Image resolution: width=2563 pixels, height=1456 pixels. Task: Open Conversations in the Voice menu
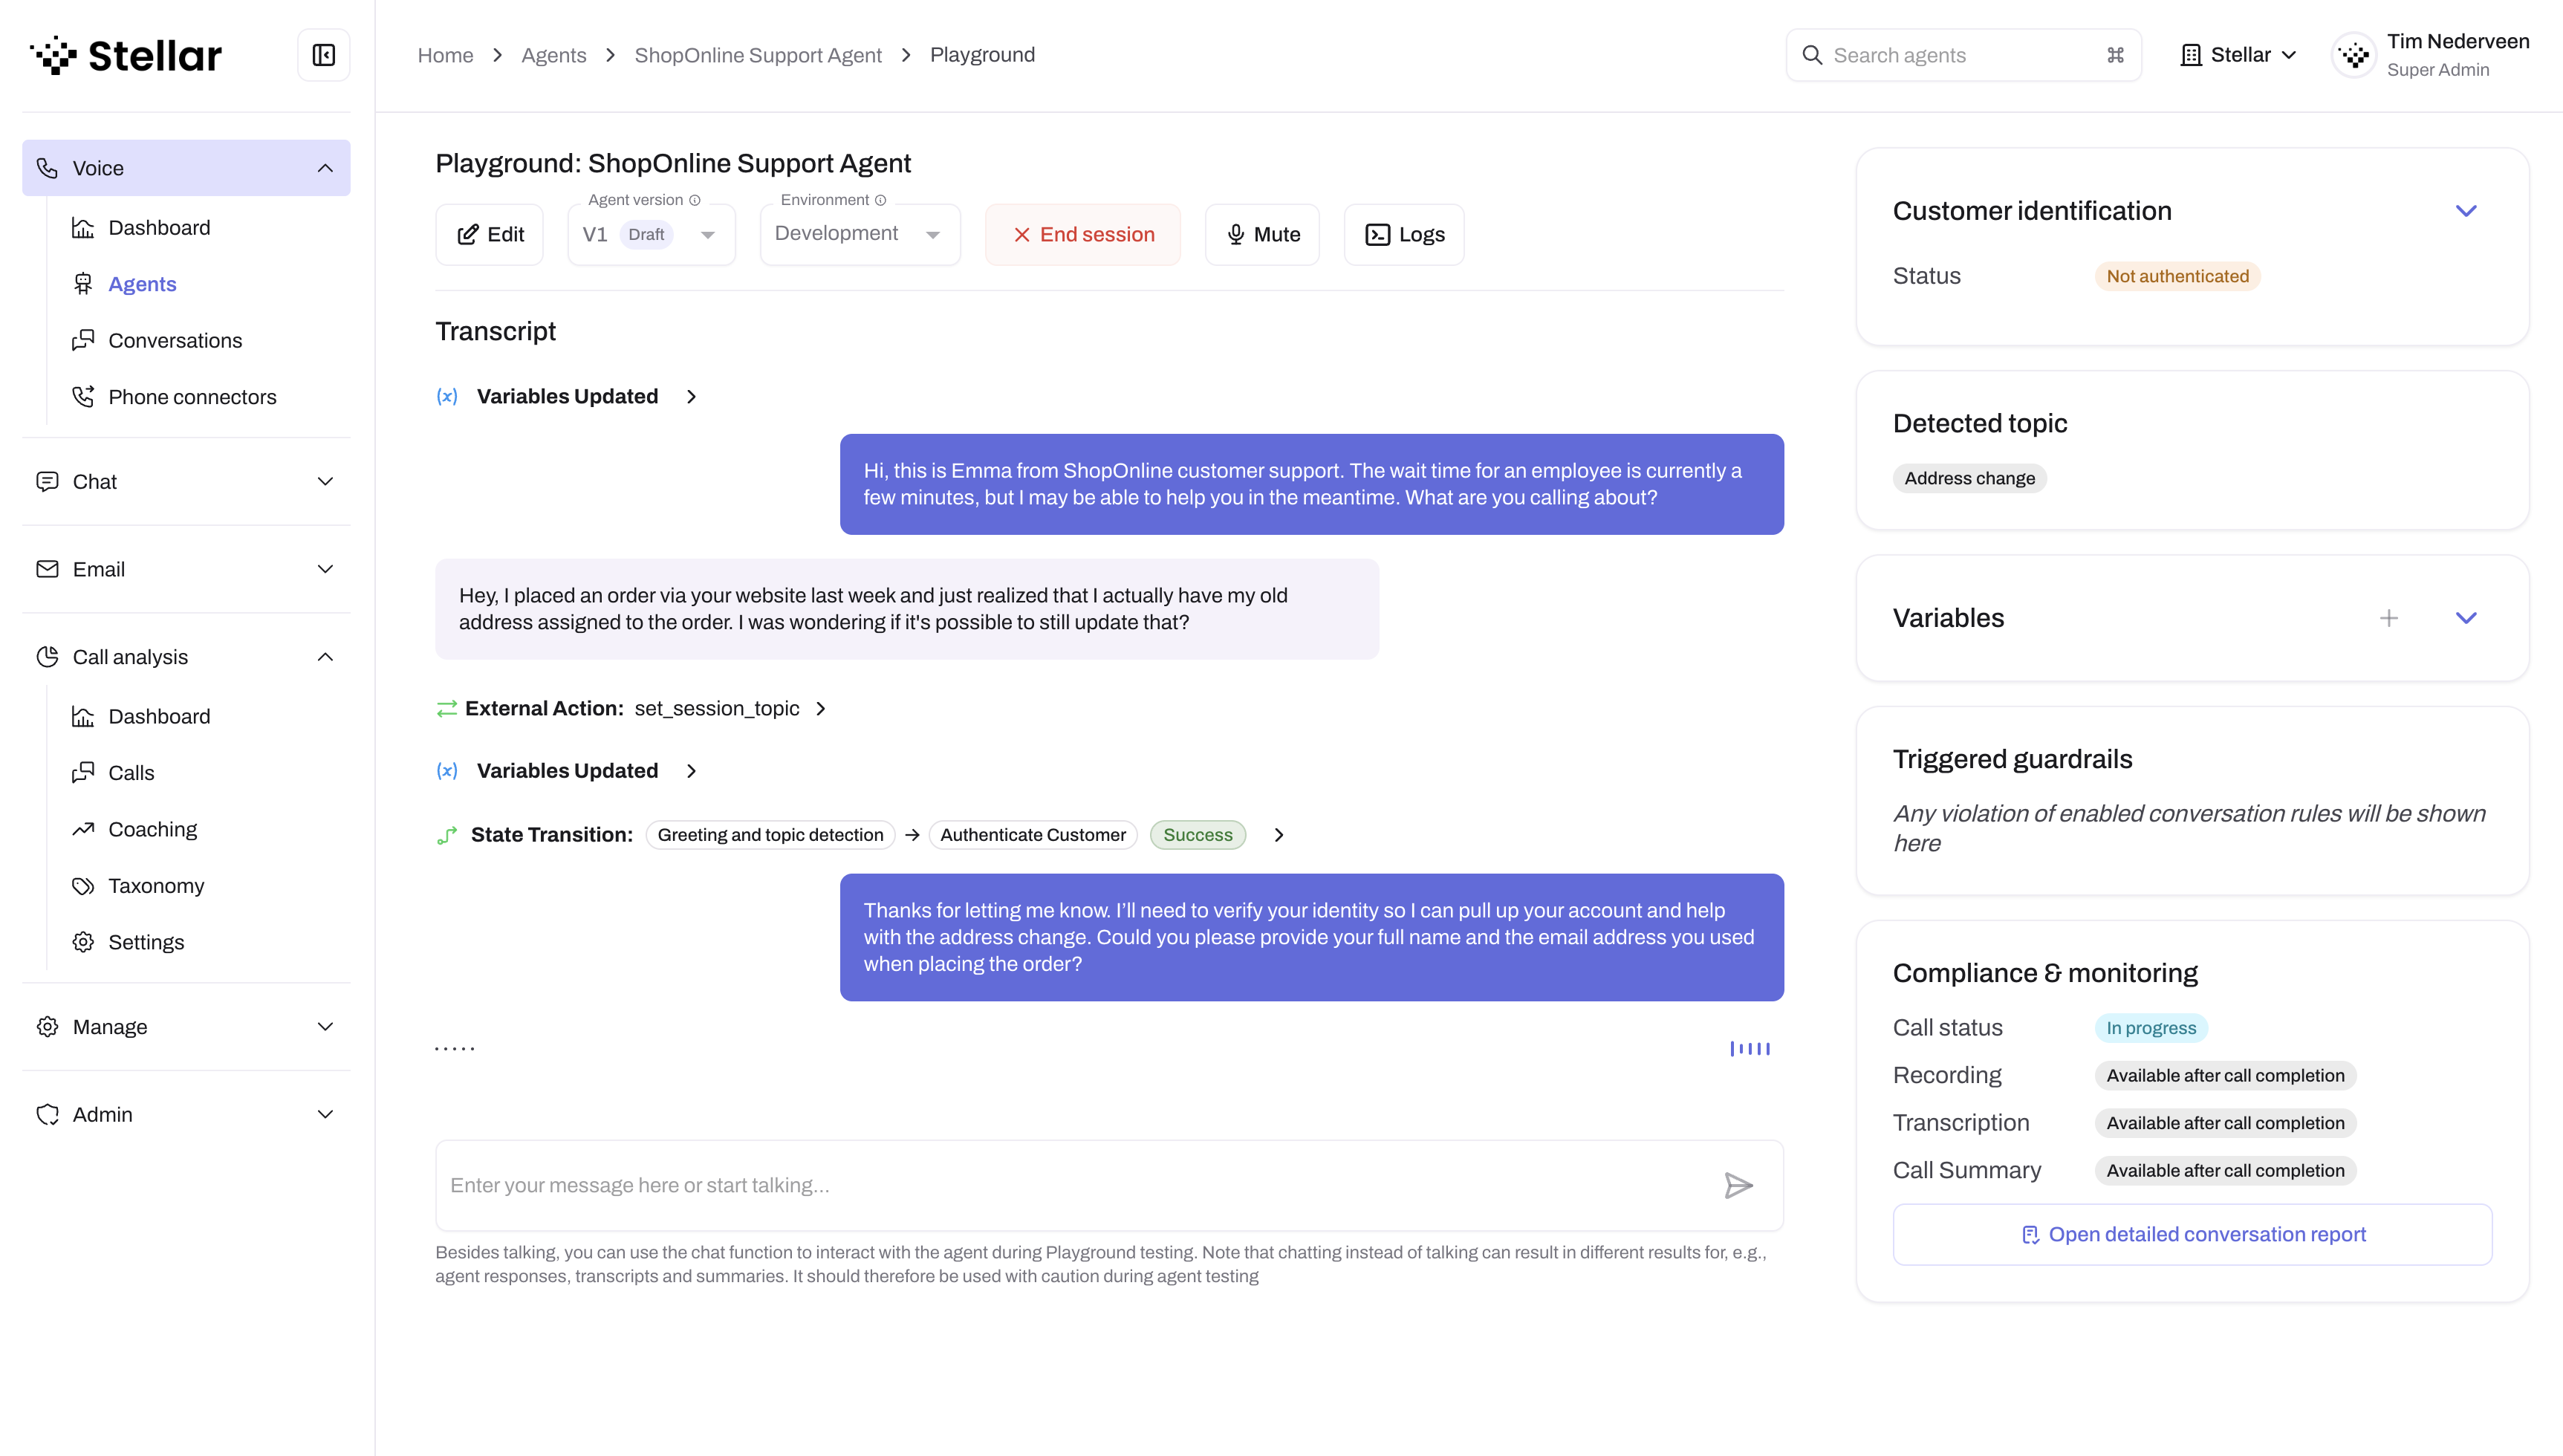tap(175, 341)
